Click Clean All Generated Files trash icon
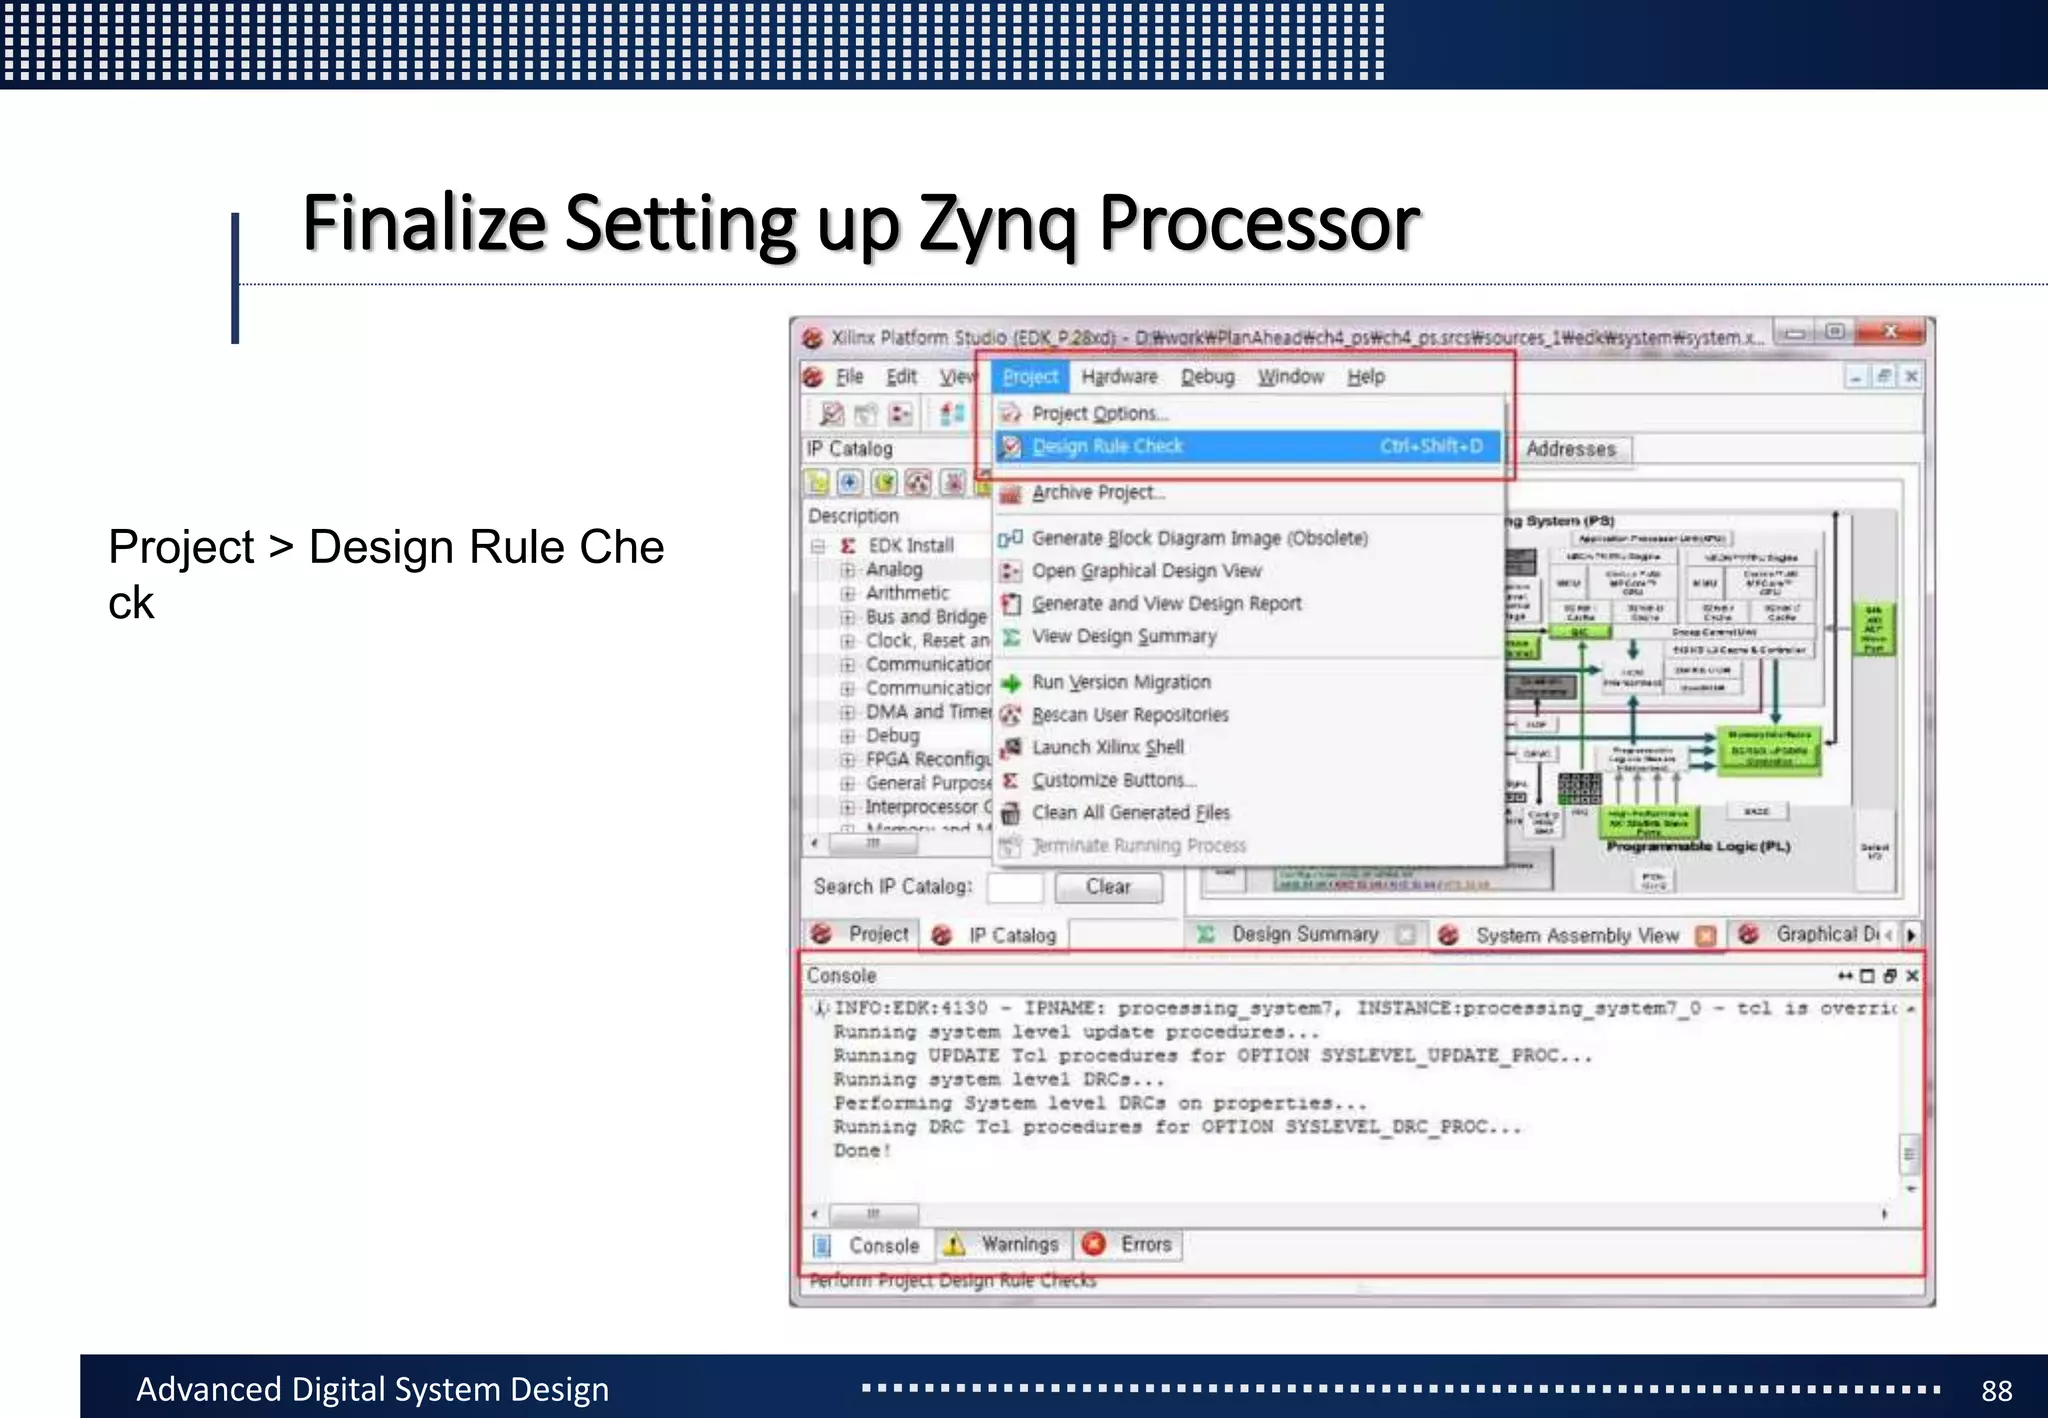2048x1418 pixels. 1011,813
